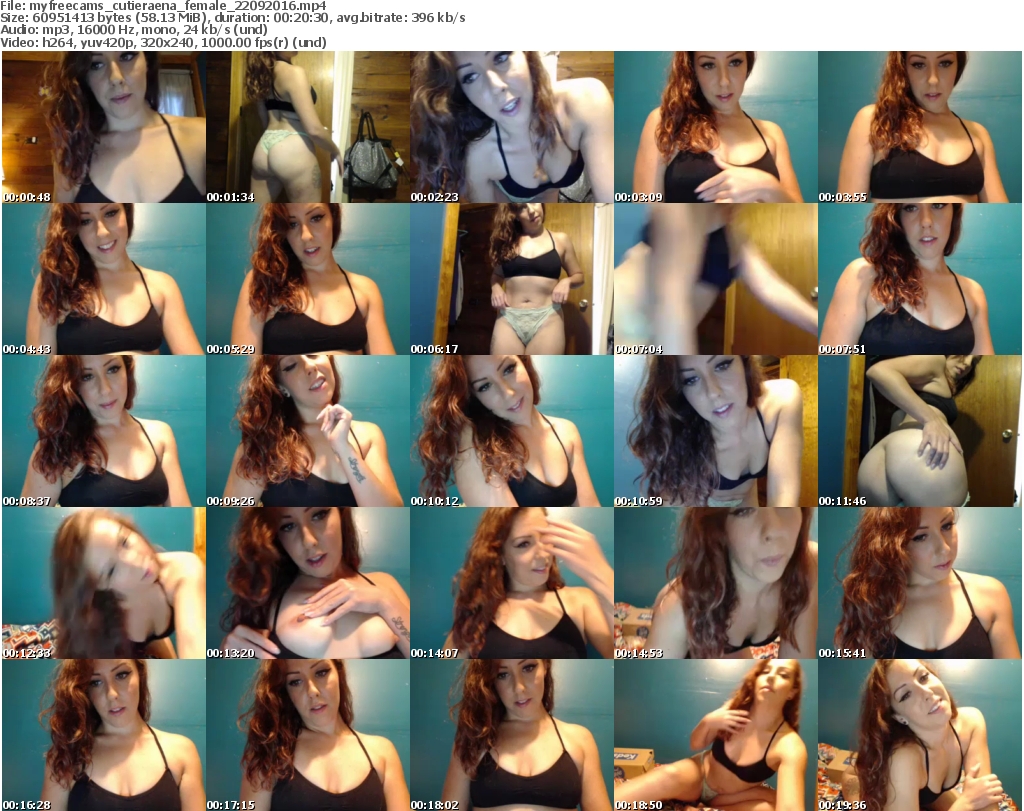Select the frame at 00:01:34
The height and width of the screenshot is (811, 1024).
pyautogui.click(x=307, y=127)
